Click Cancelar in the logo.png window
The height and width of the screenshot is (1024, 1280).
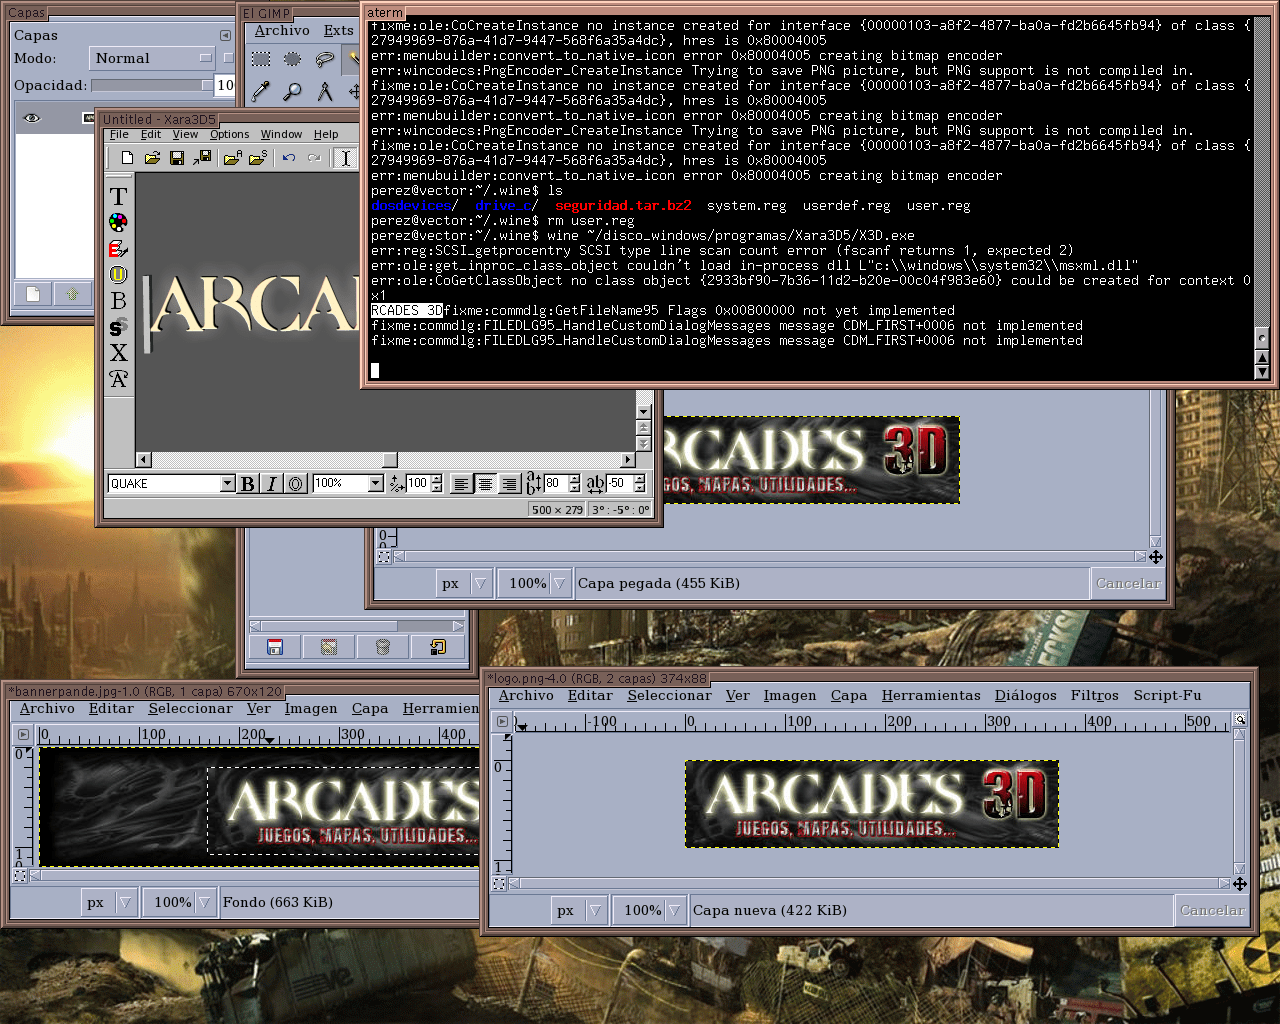pos(1212,910)
